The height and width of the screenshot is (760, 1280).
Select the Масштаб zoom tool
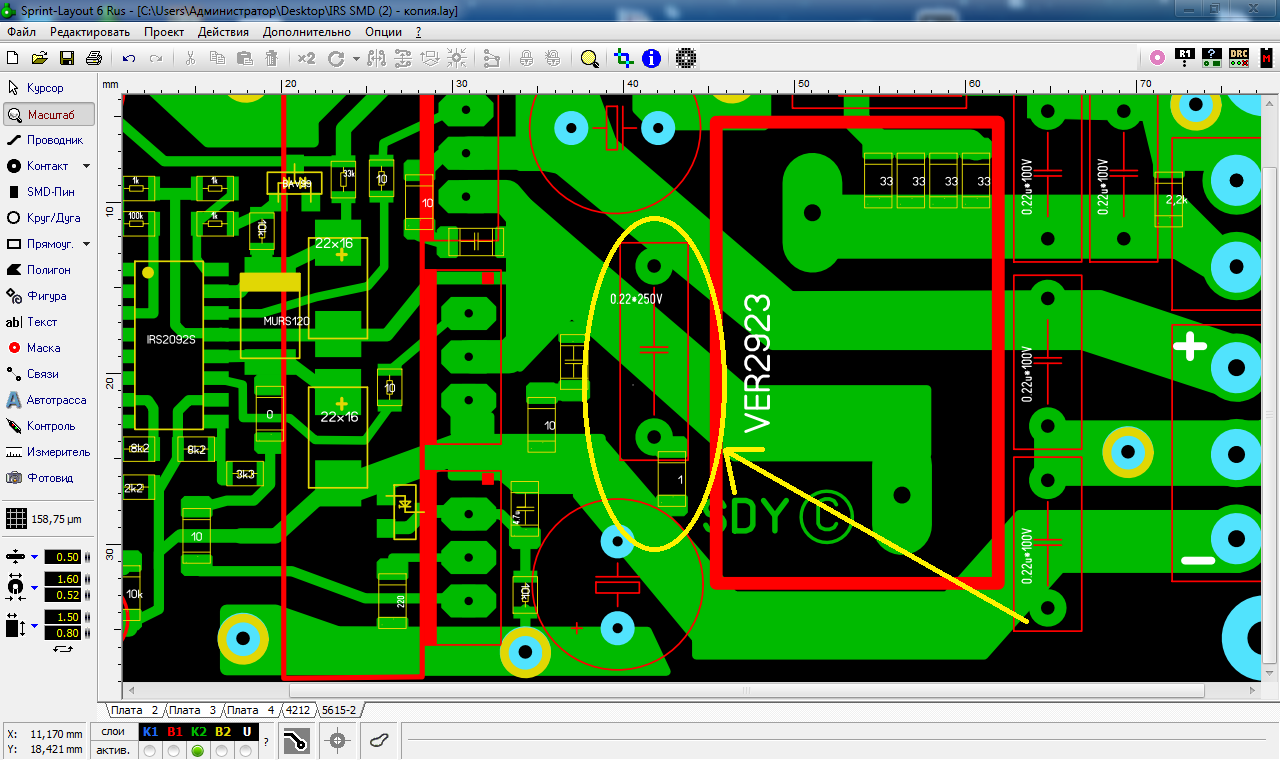point(48,114)
